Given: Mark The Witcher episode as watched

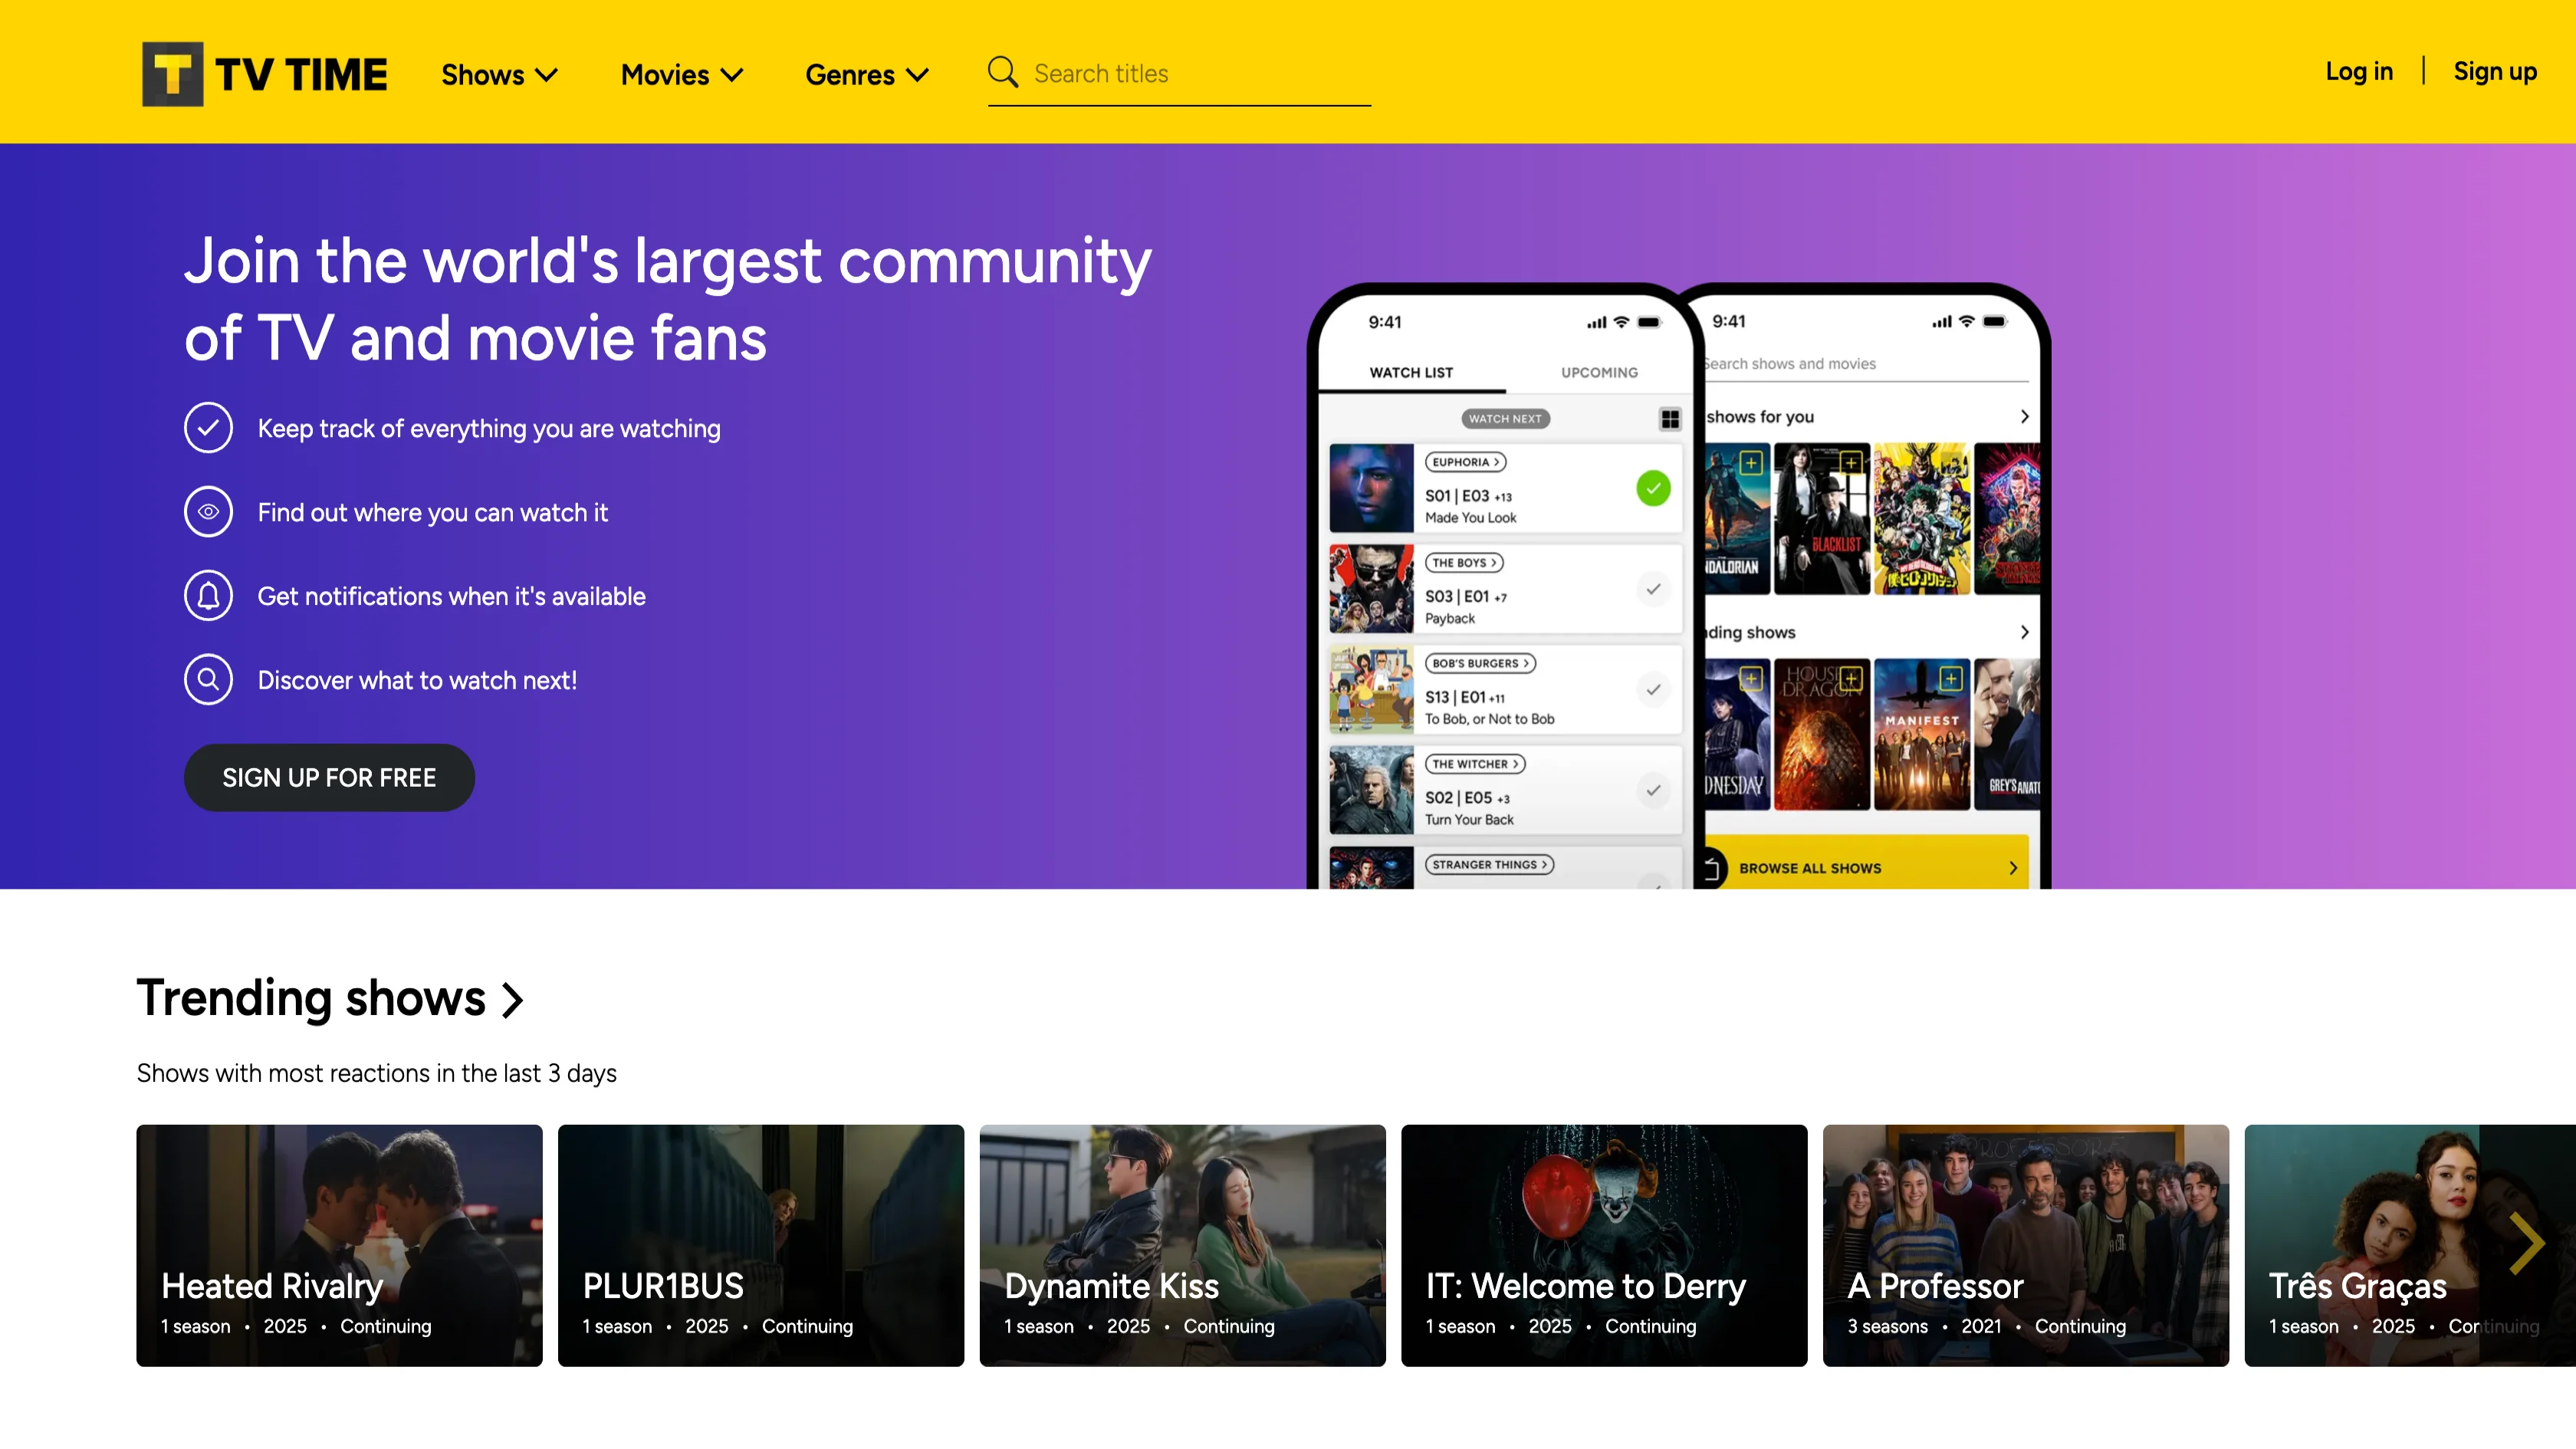Looking at the screenshot, I should click(1653, 790).
